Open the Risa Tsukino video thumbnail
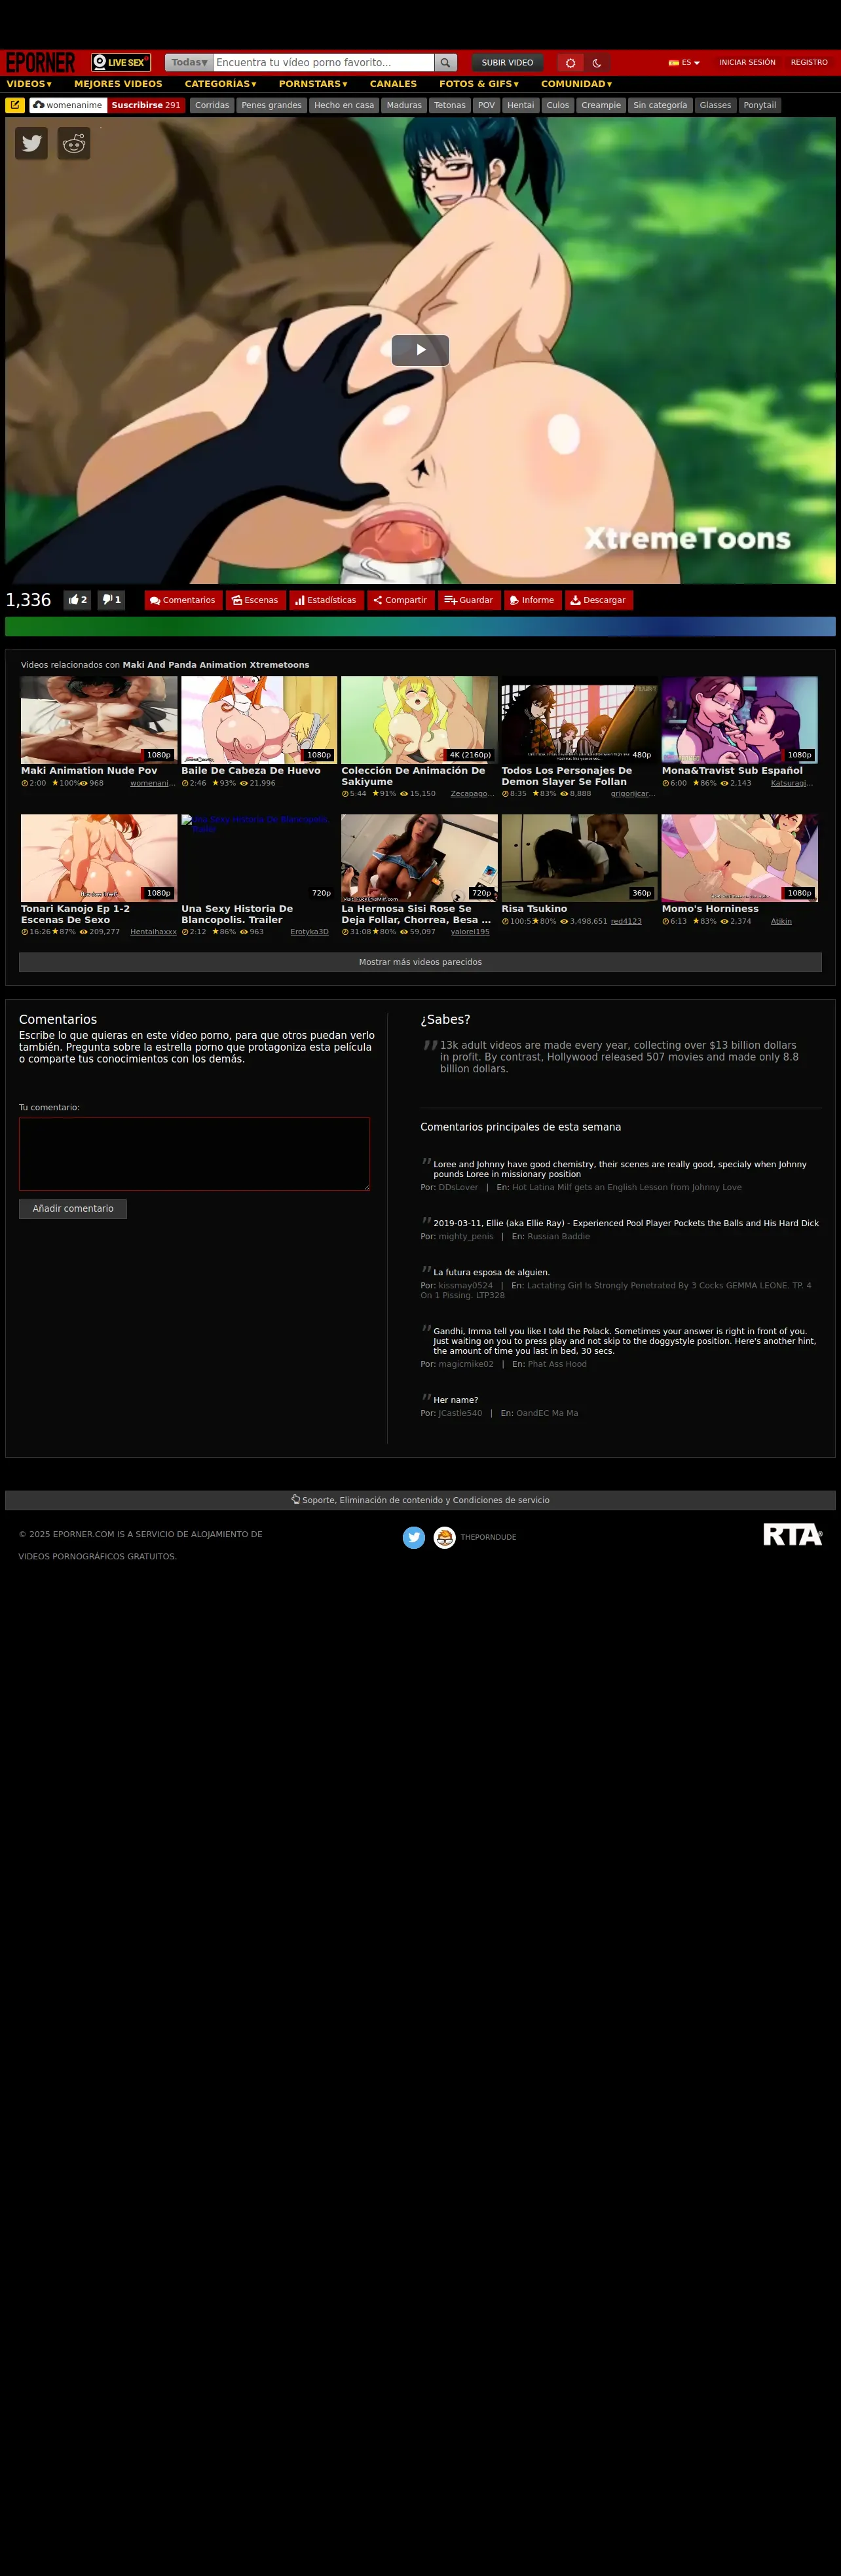841x2576 pixels. click(579, 858)
